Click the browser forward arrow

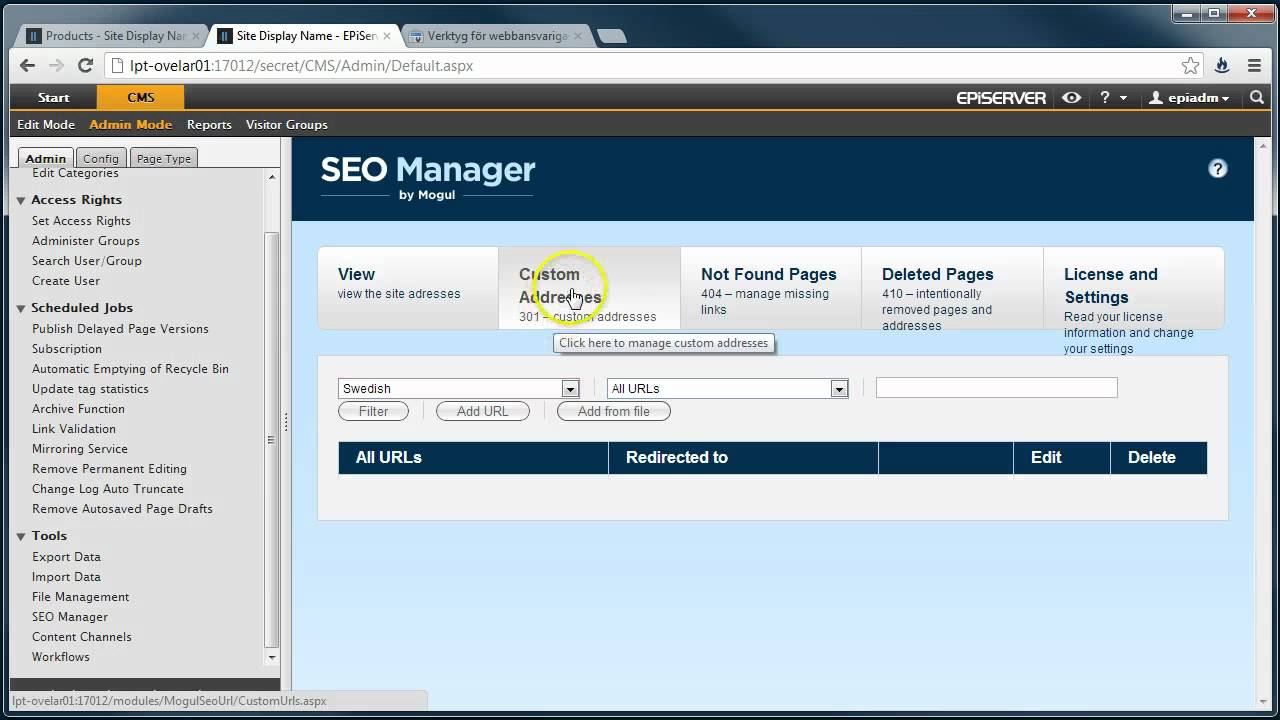coord(56,66)
